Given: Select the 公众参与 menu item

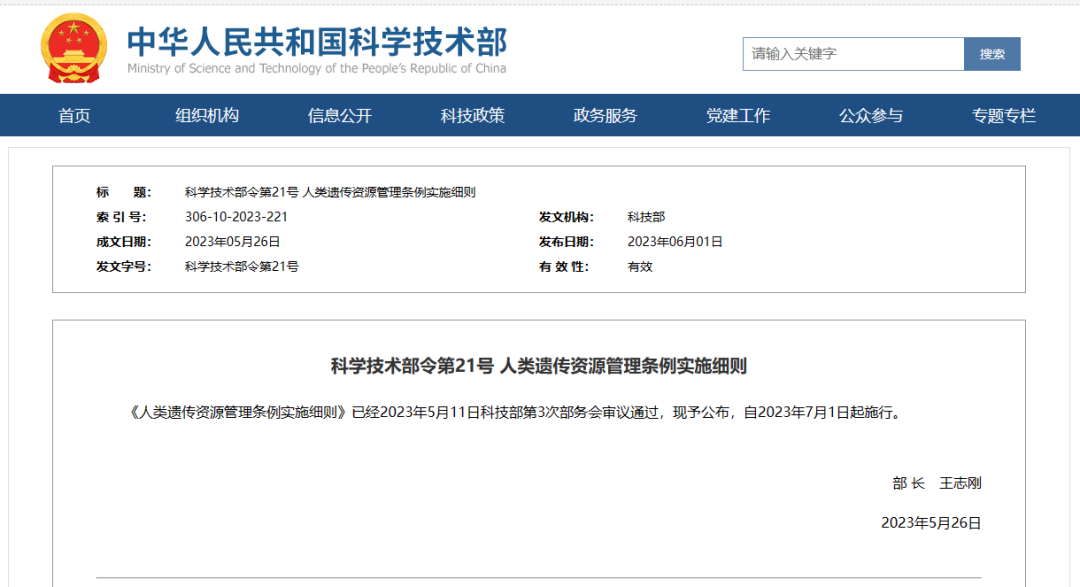Looking at the screenshot, I should click(x=871, y=116).
